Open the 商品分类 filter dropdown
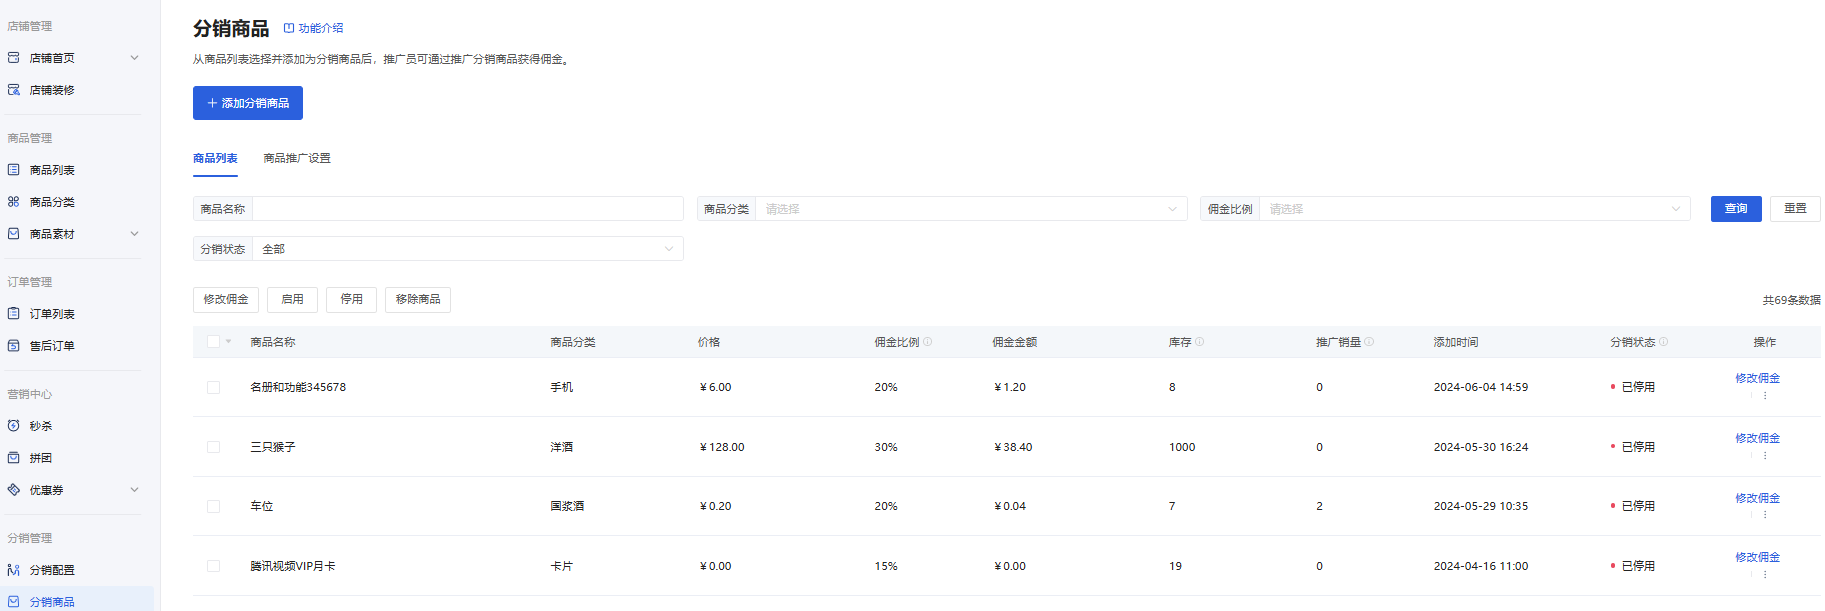Screen dimensions: 1825x611 [x=971, y=209]
